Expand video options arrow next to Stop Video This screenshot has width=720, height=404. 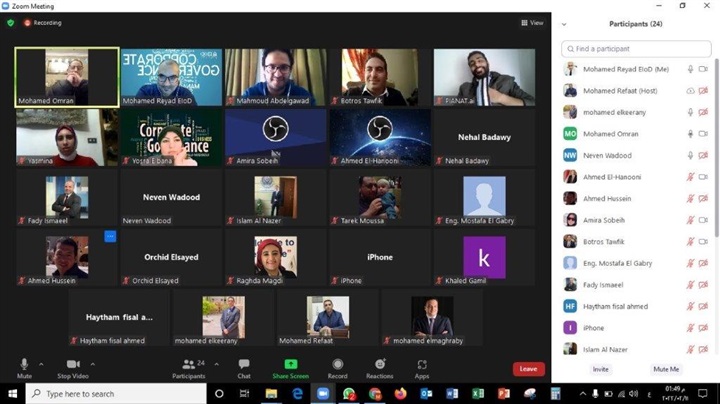[93, 365]
